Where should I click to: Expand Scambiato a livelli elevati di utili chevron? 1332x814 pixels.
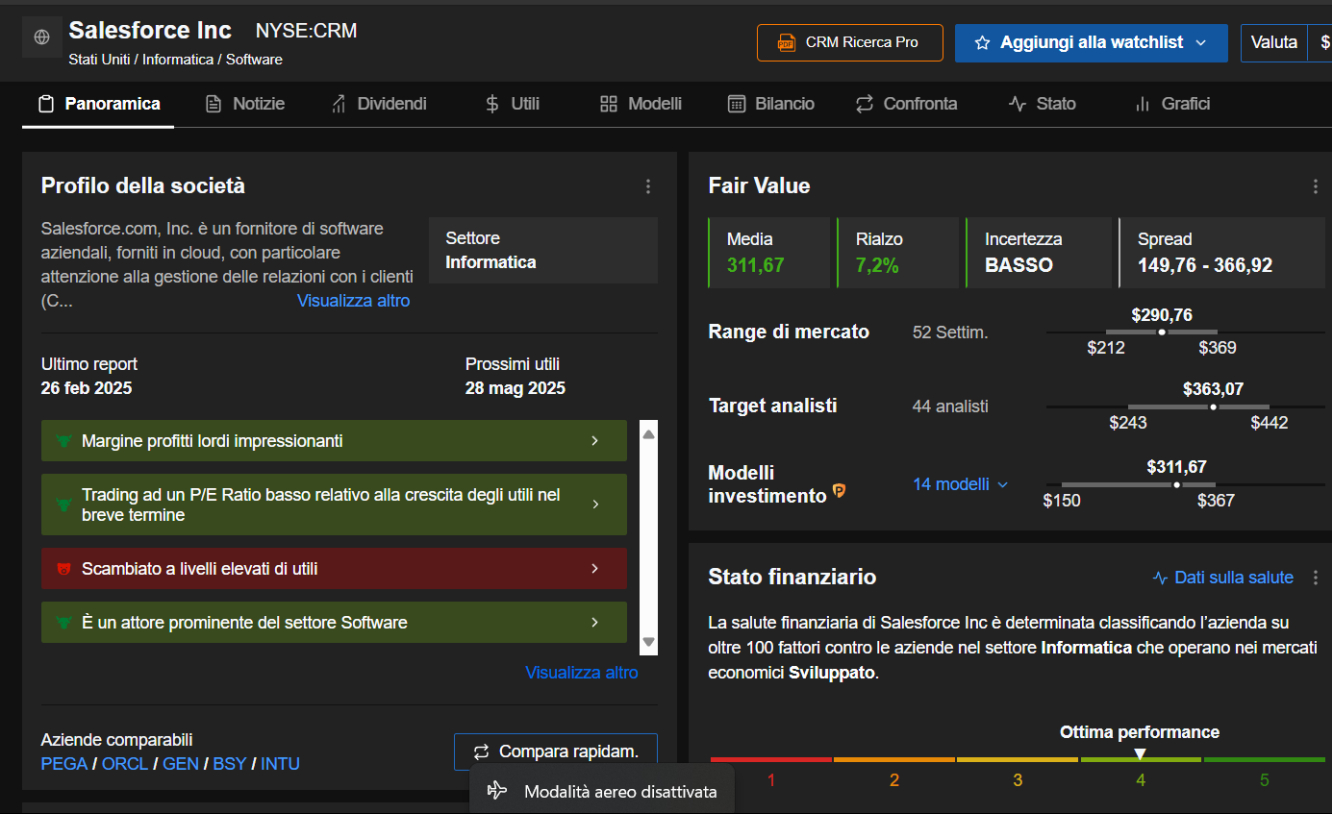(x=595, y=569)
